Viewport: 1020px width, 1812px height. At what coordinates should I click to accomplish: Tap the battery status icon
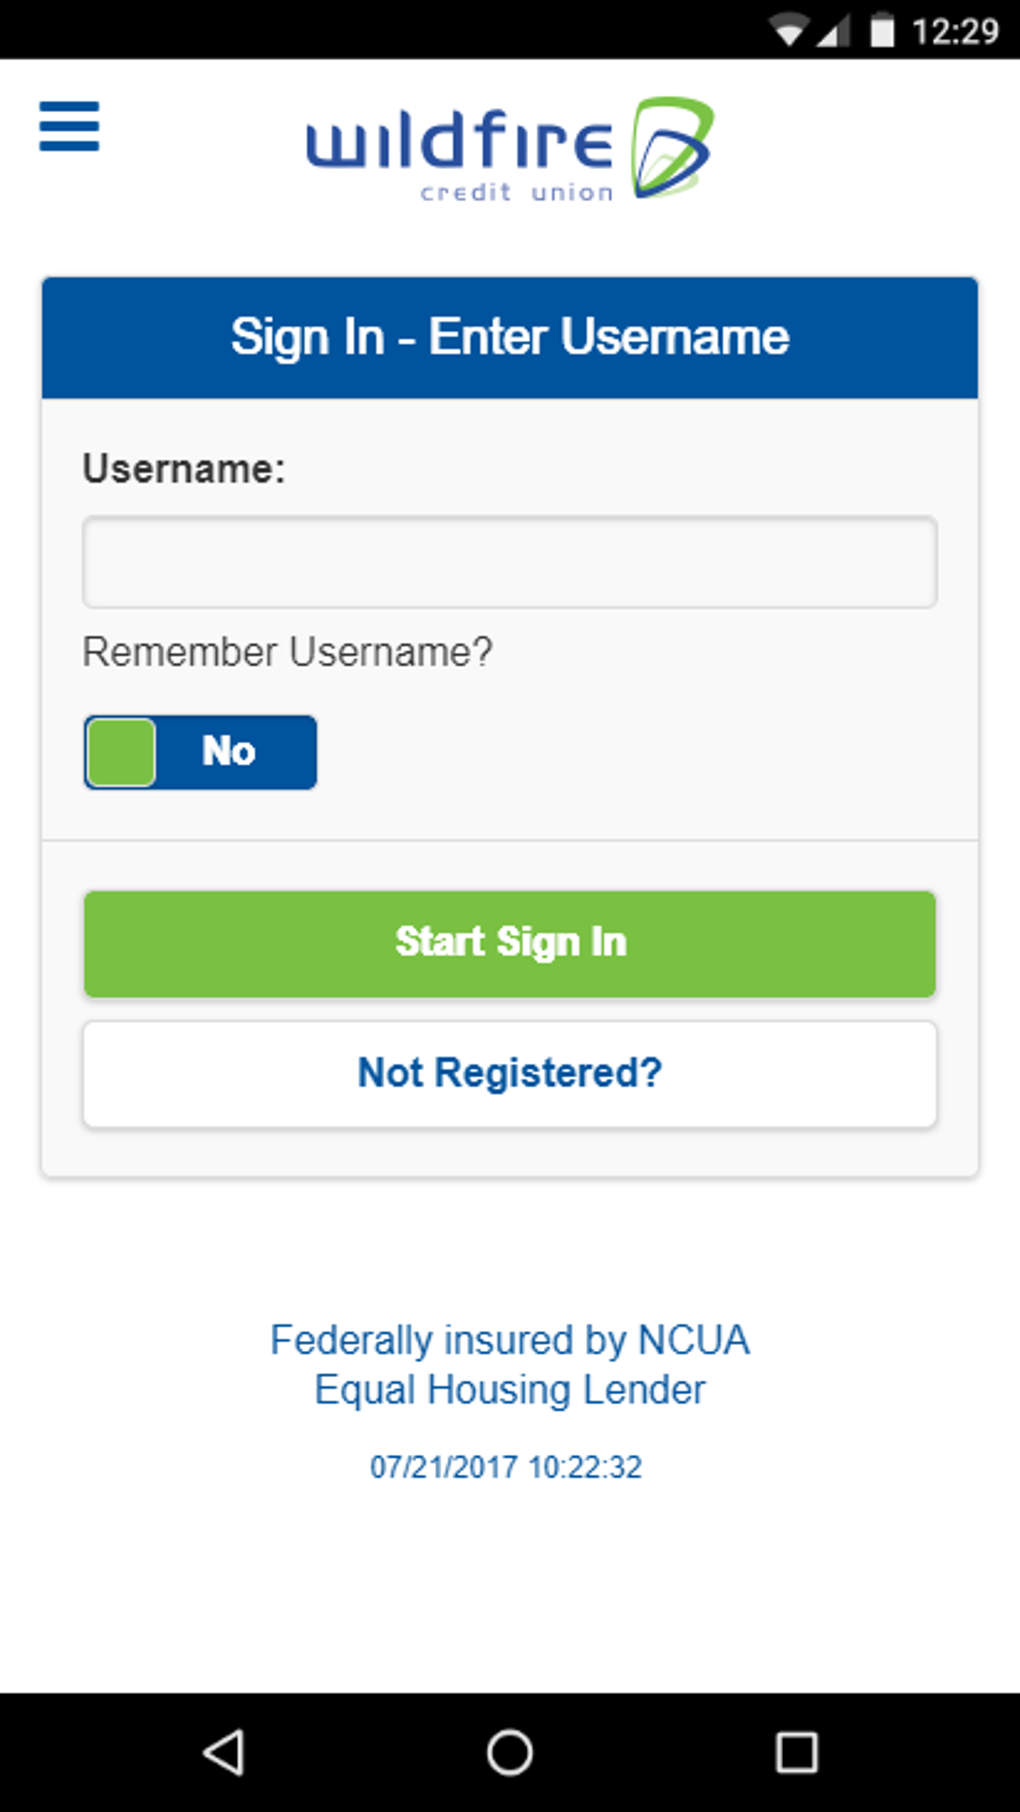(882, 31)
